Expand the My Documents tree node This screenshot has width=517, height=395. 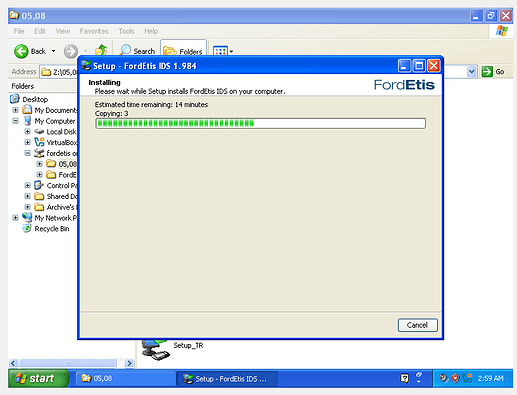15,110
